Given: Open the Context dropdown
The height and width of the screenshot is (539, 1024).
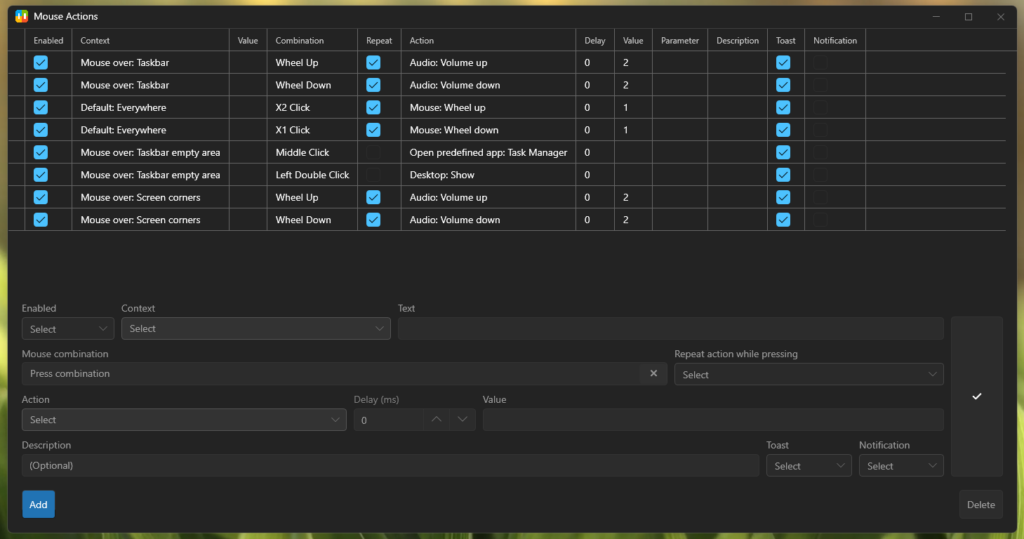Looking at the screenshot, I should (255, 329).
